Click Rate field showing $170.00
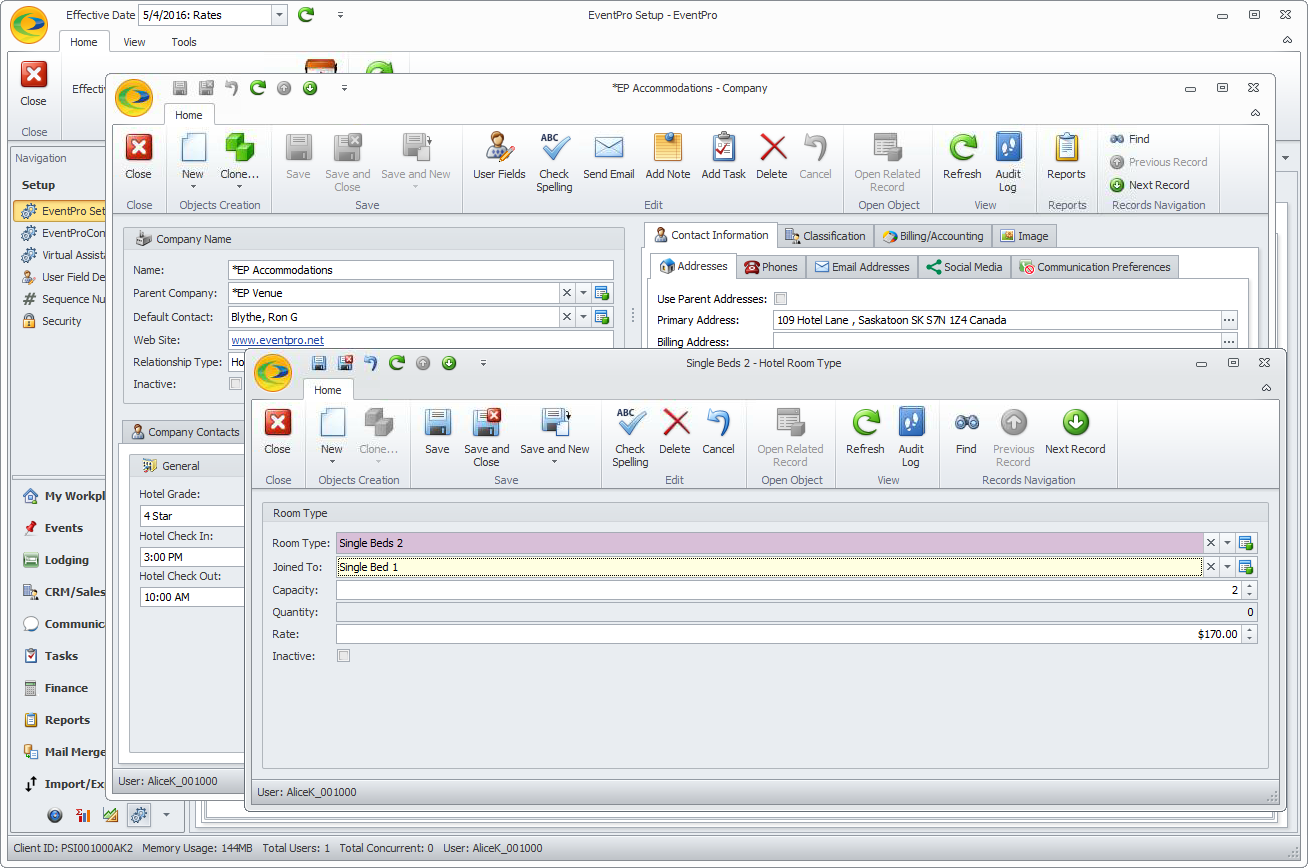1308x868 pixels. click(790, 634)
